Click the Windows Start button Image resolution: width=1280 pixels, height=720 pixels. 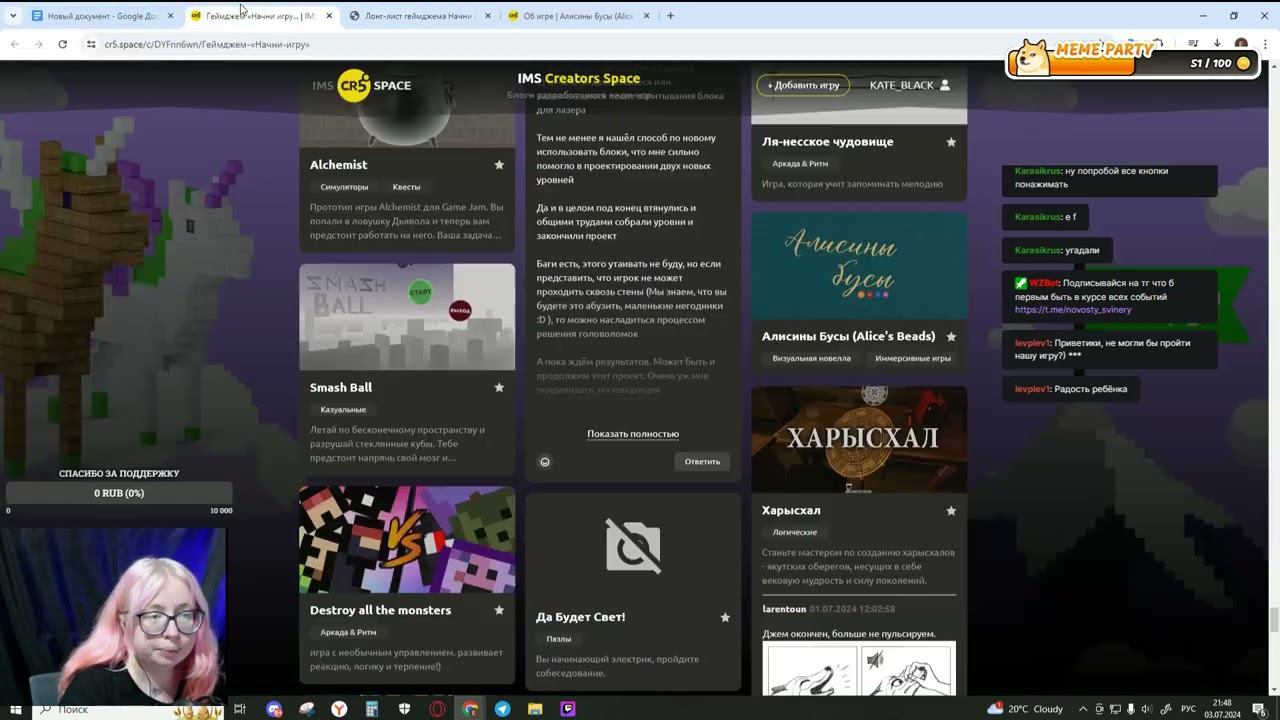coord(15,709)
